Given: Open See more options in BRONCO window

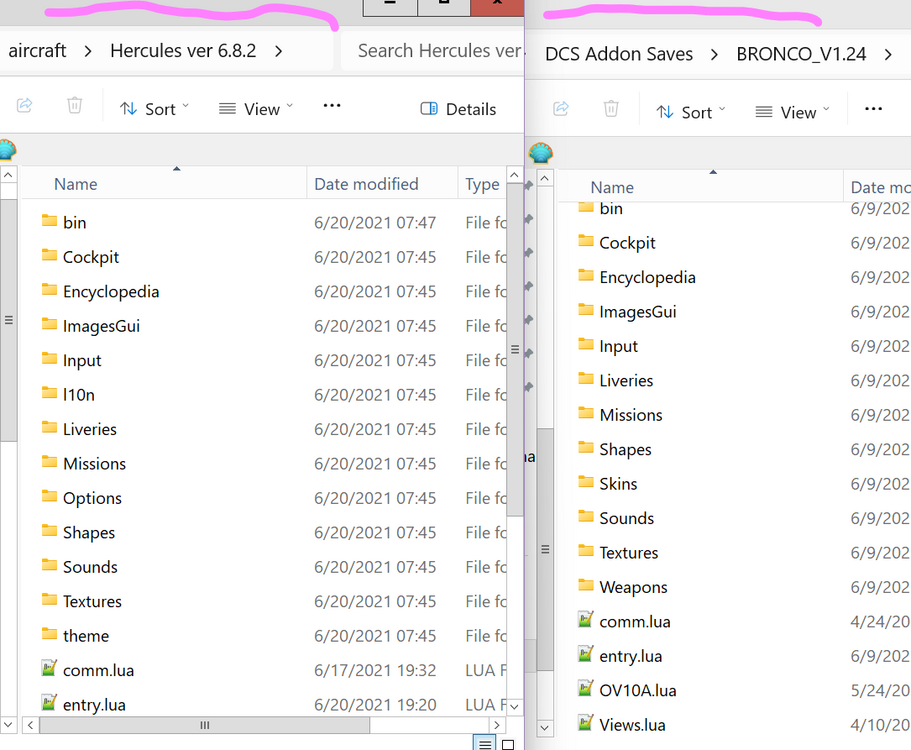Looking at the screenshot, I should [873, 109].
